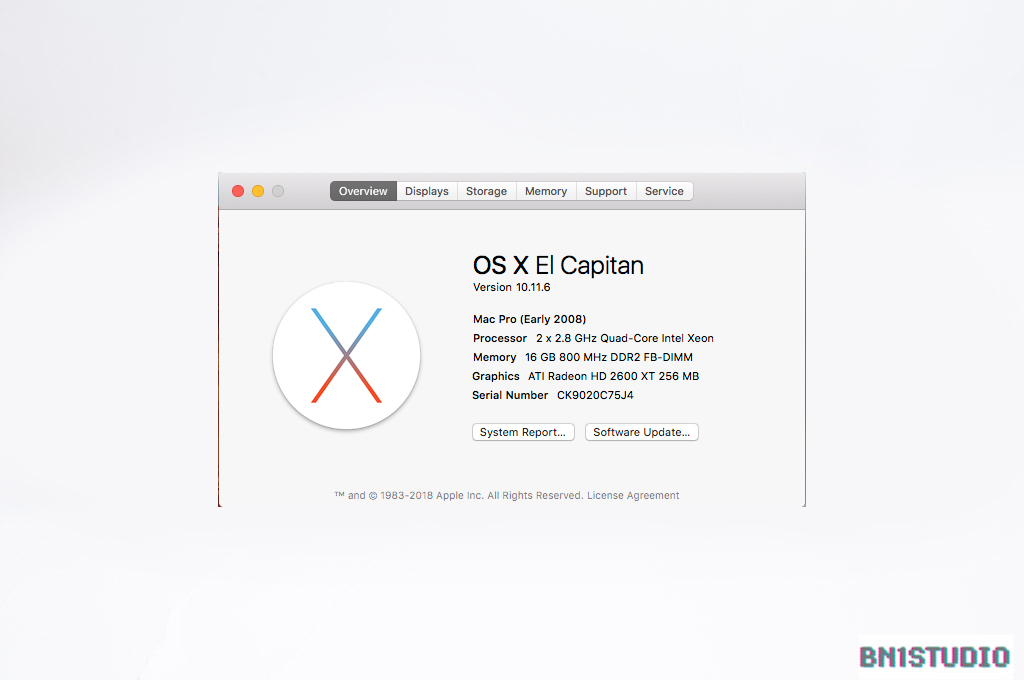Show the Support tab
The width and height of the screenshot is (1024, 680).
606,191
